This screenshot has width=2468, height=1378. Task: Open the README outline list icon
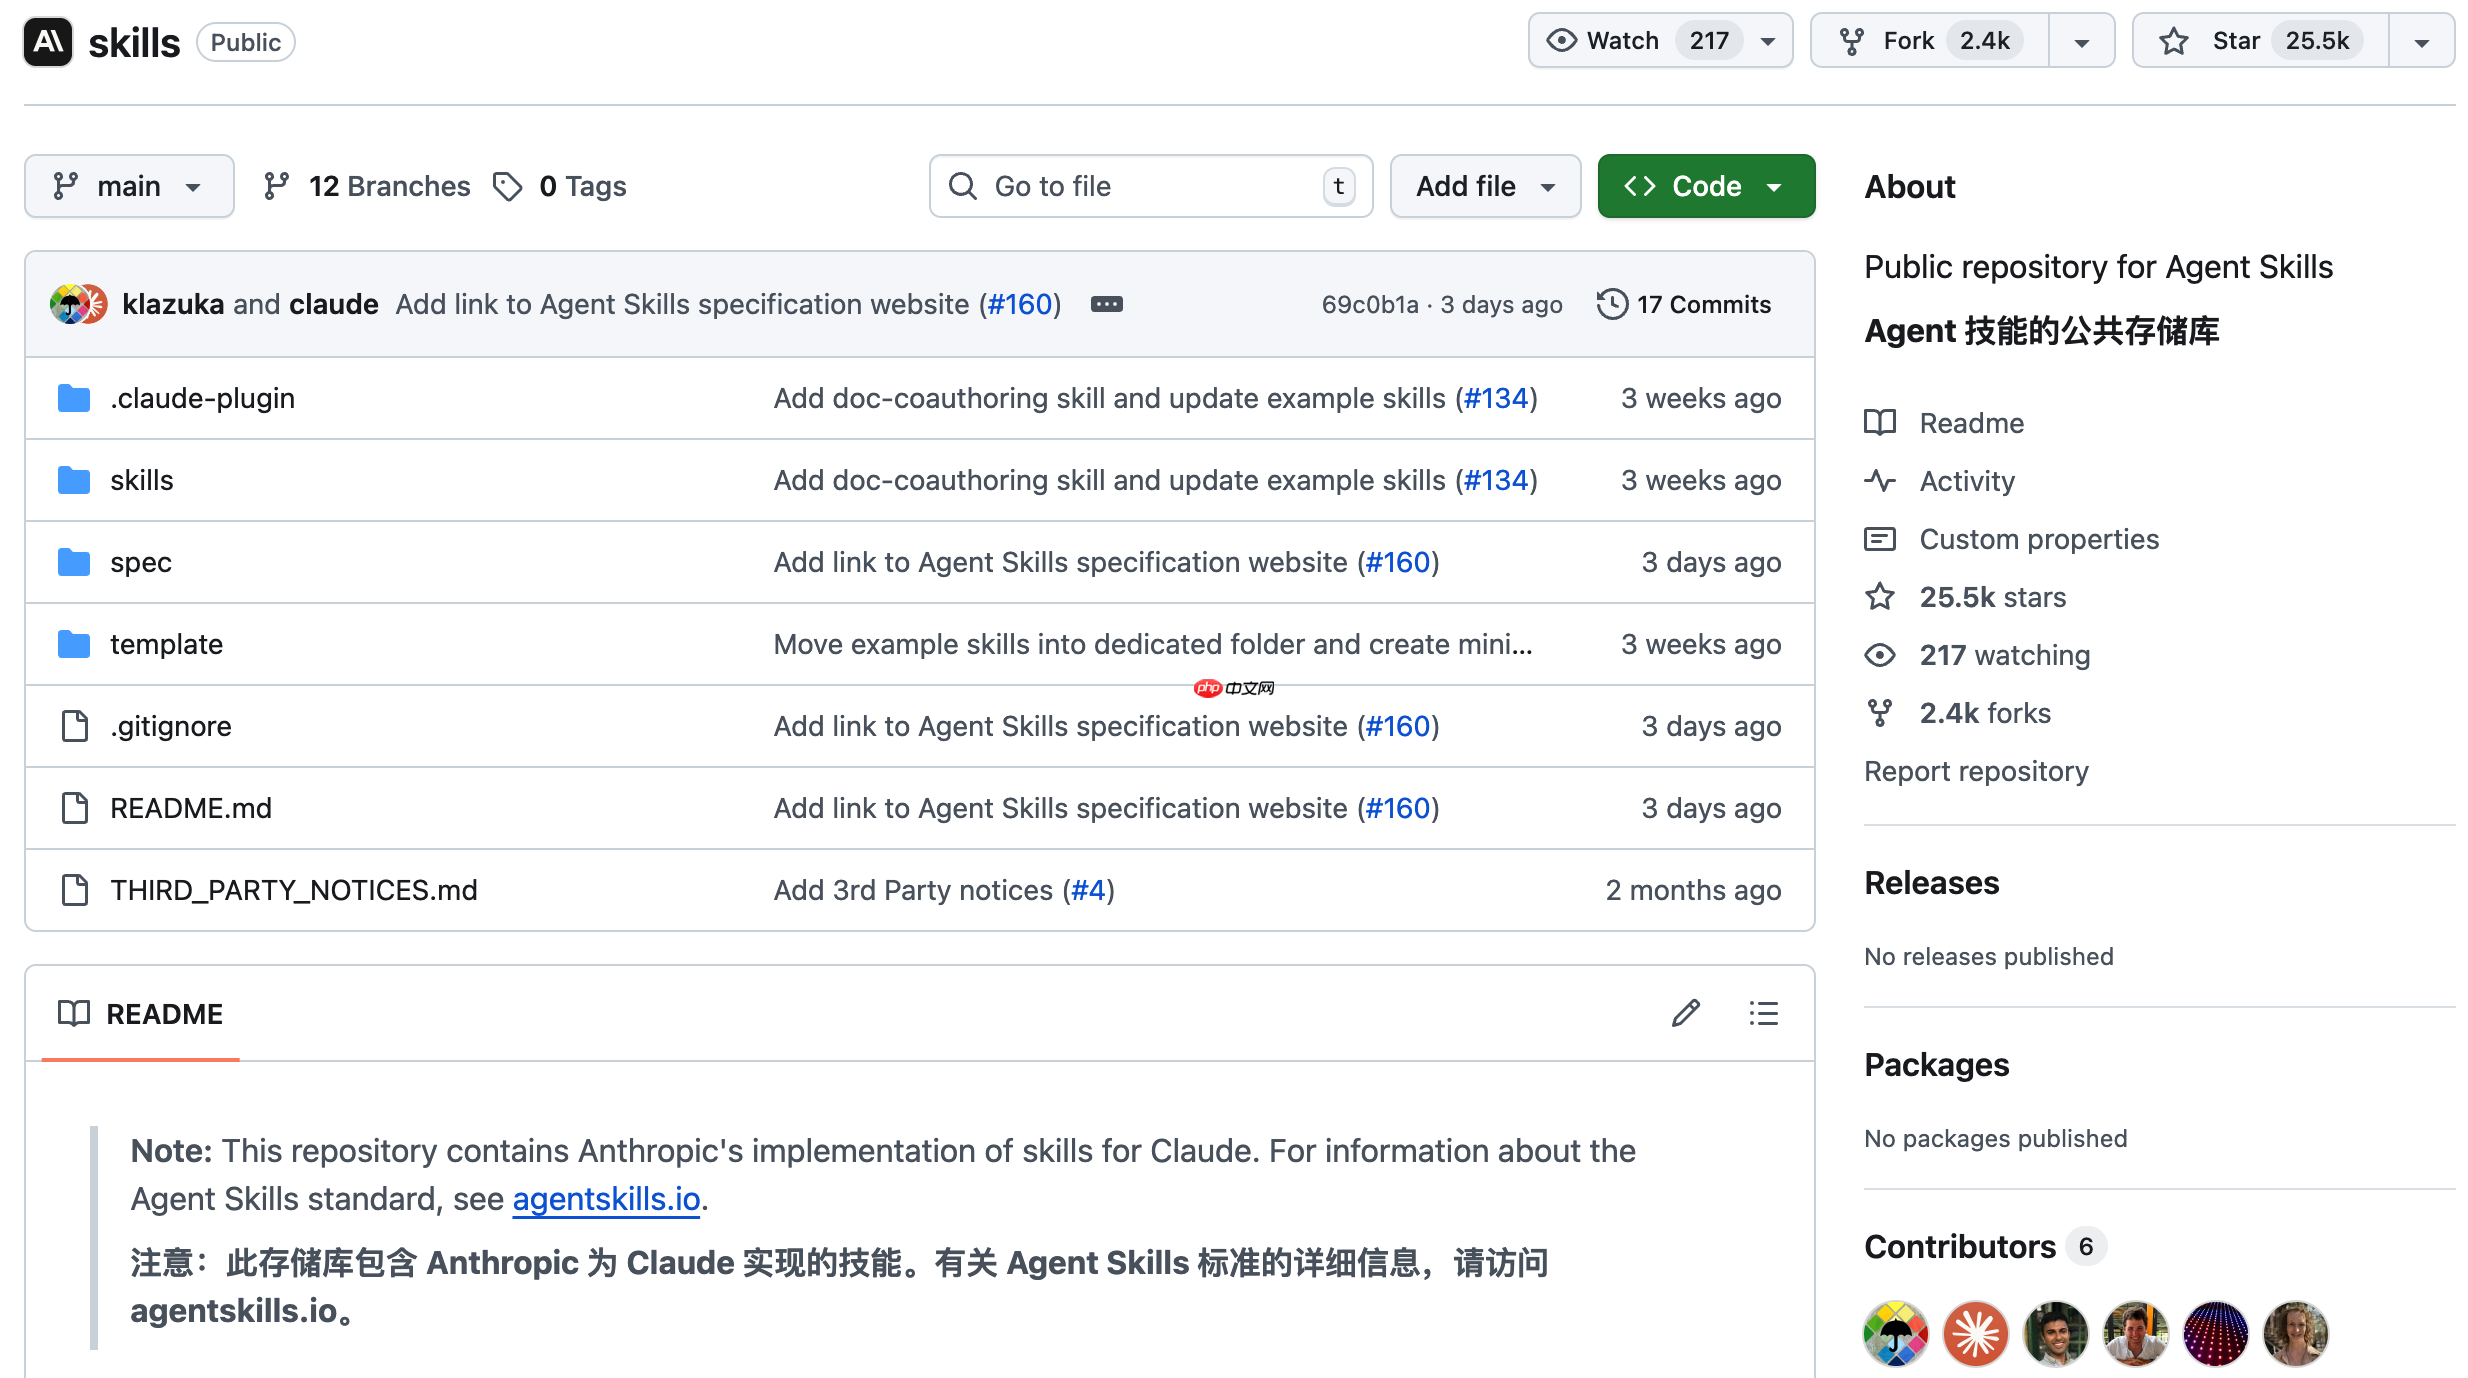(1764, 1013)
